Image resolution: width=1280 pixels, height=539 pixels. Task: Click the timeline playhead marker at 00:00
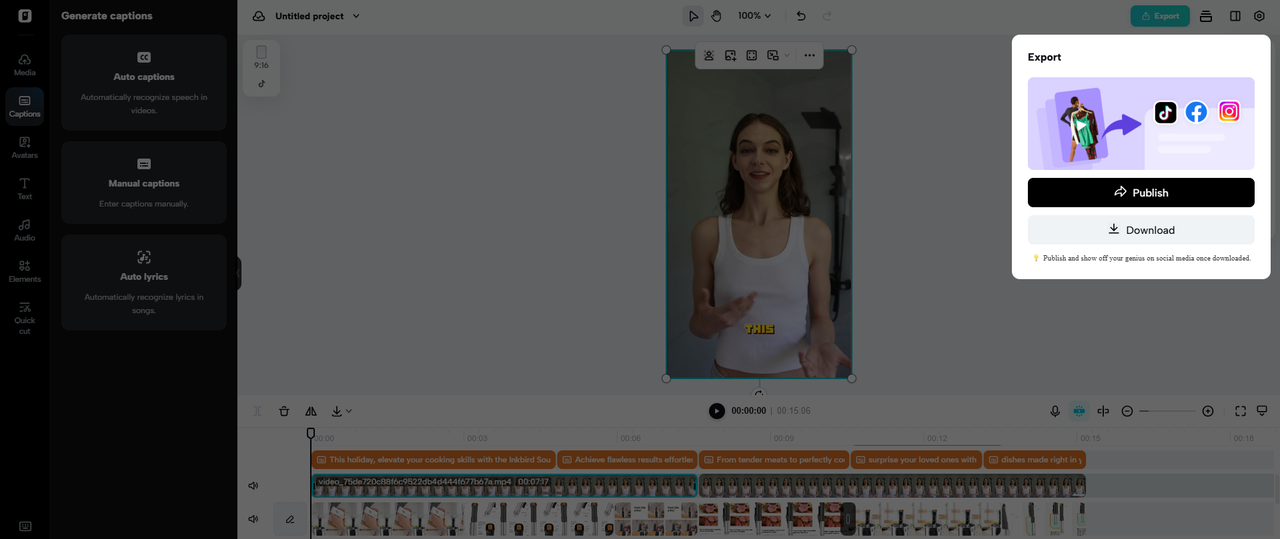pyautogui.click(x=310, y=434)
